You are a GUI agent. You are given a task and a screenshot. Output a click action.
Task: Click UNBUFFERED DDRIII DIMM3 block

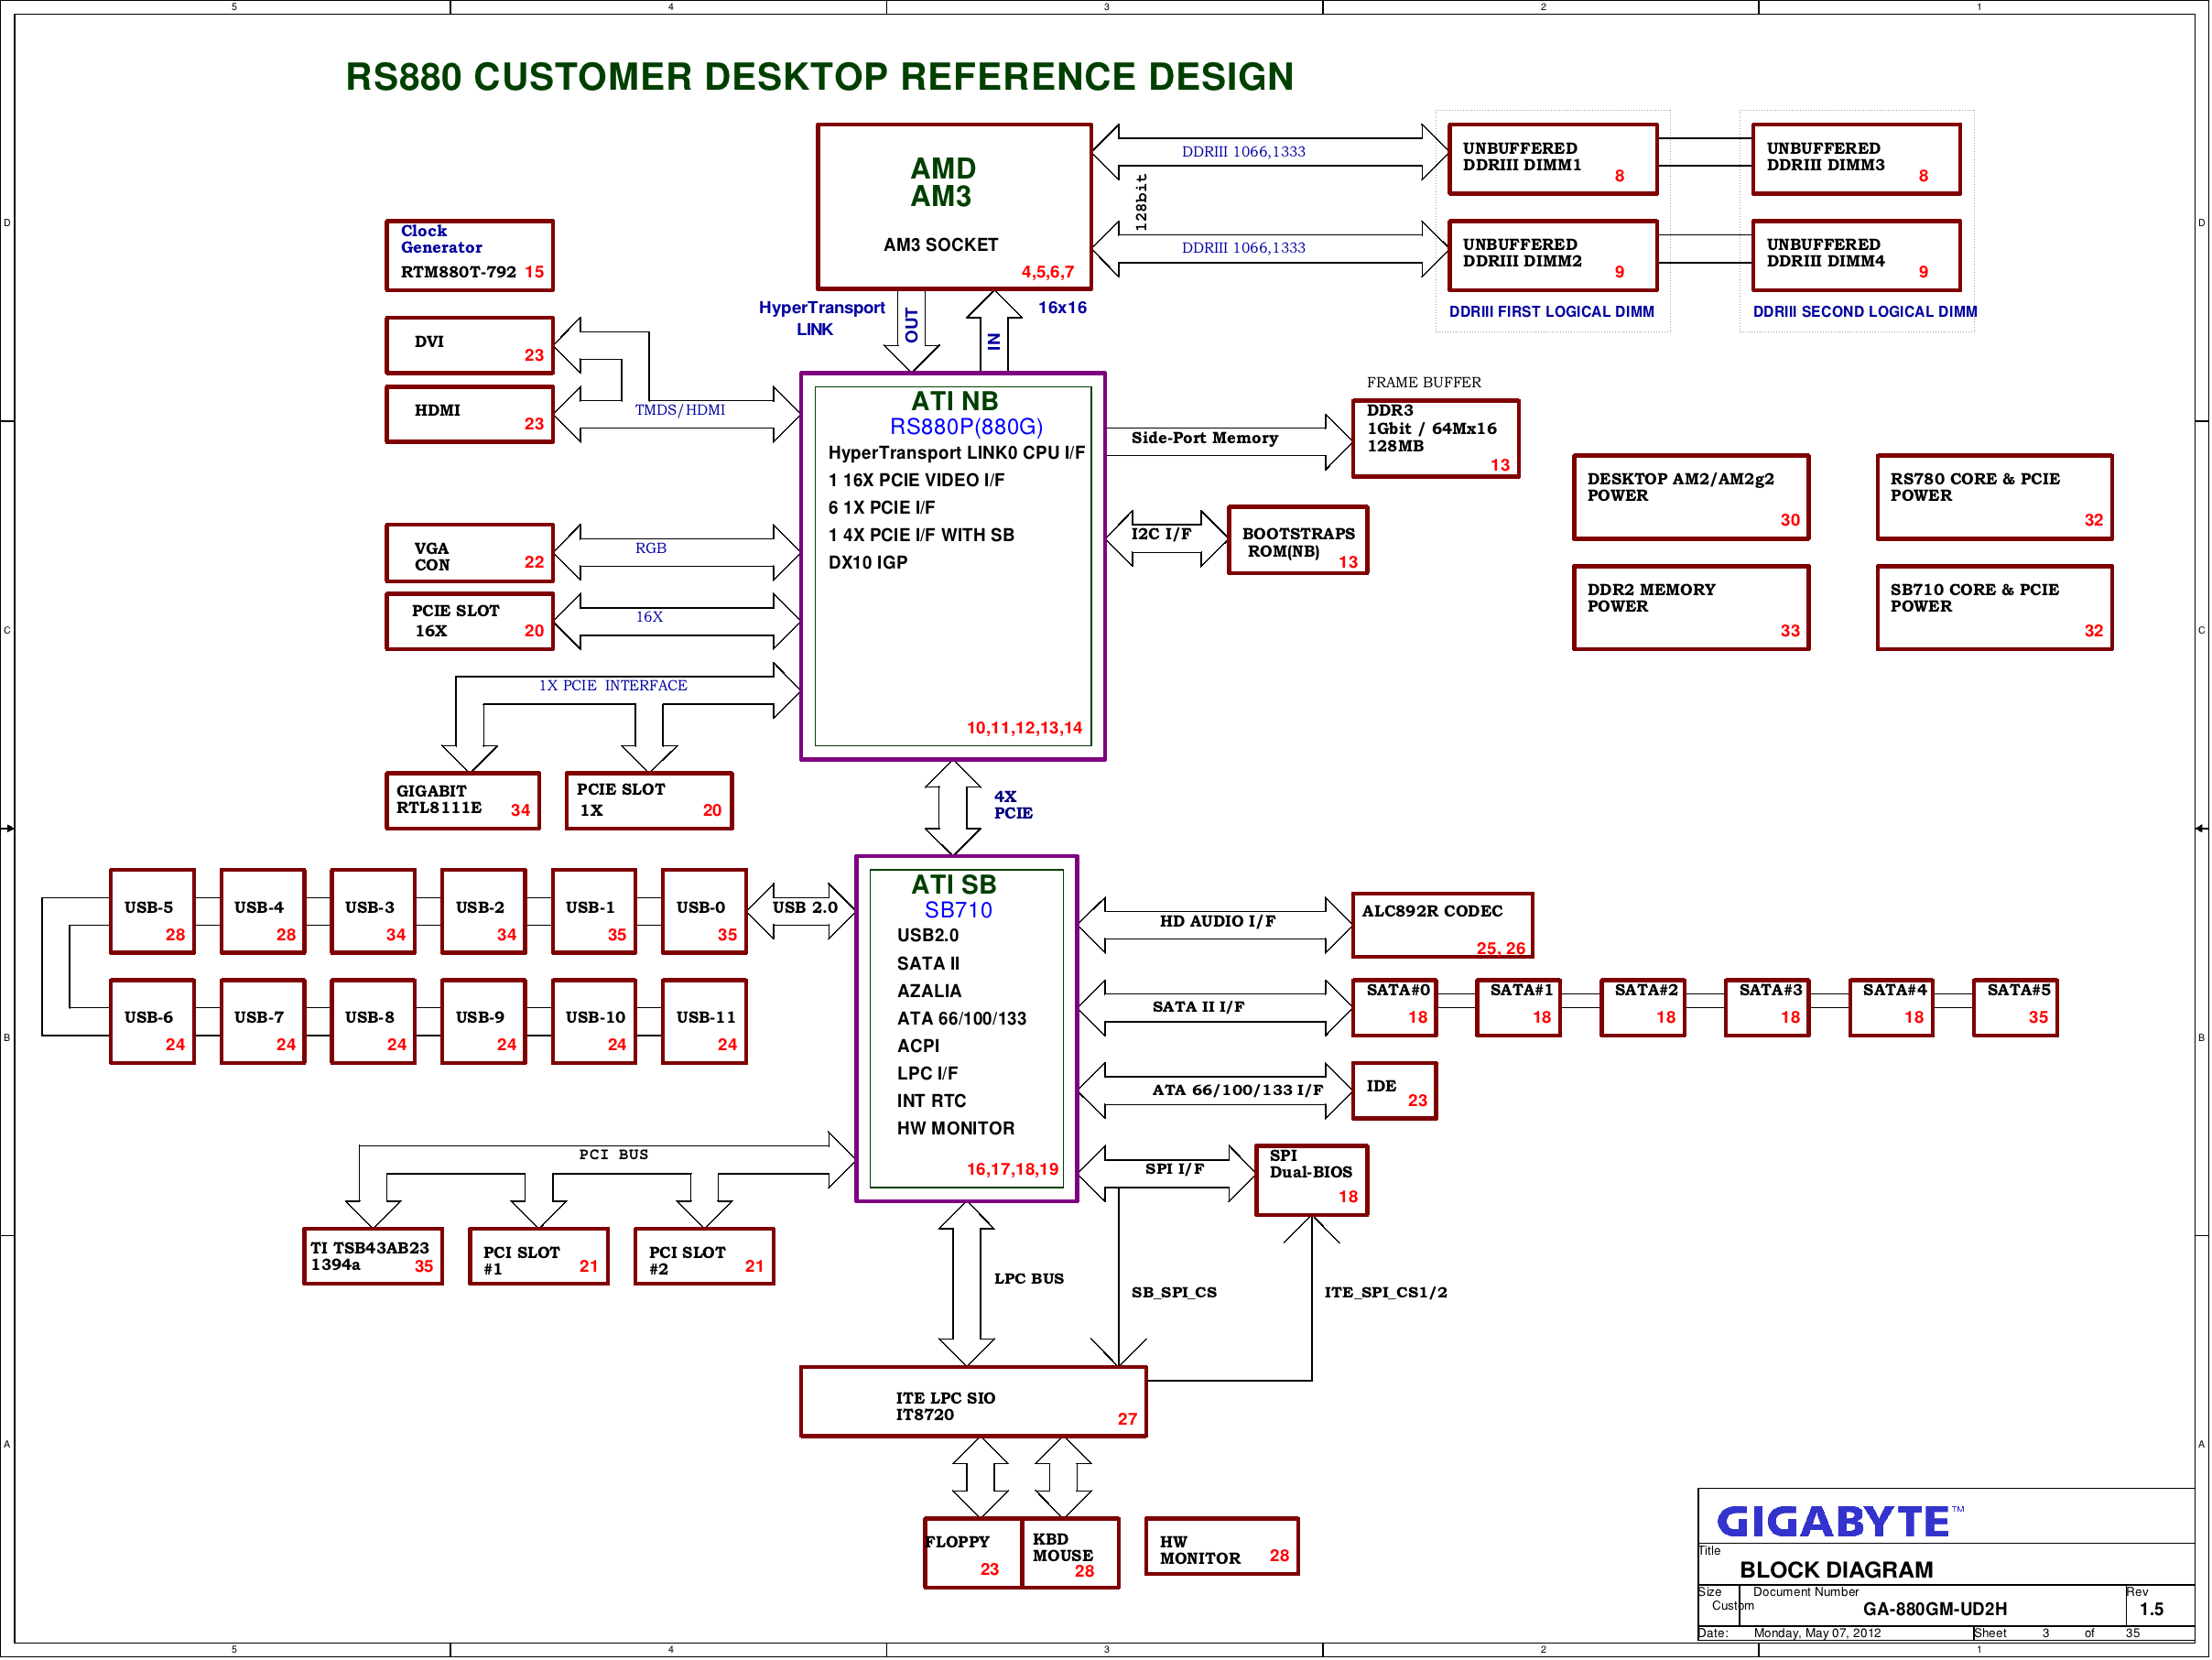1856,159
